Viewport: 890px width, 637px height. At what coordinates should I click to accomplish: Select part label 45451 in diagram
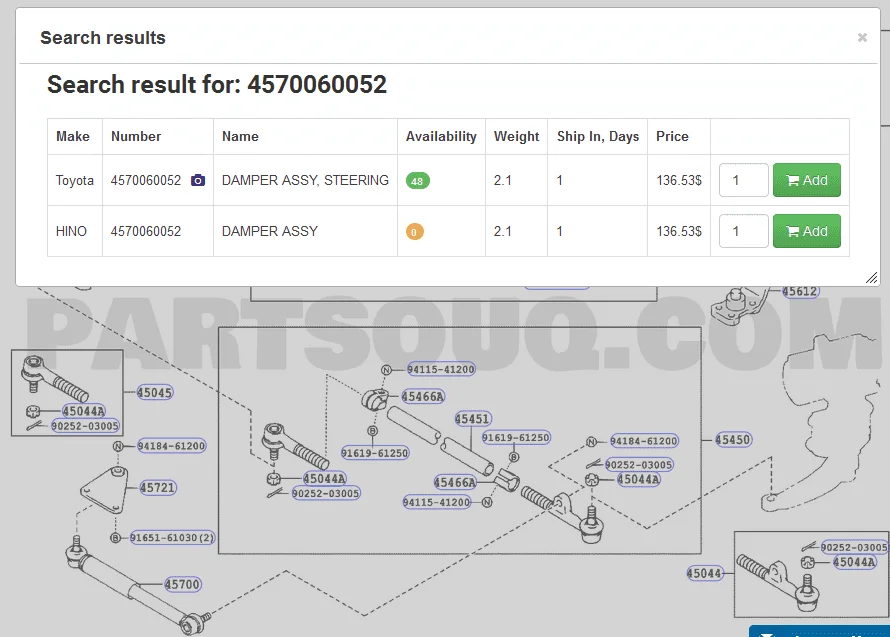point(472,419)
